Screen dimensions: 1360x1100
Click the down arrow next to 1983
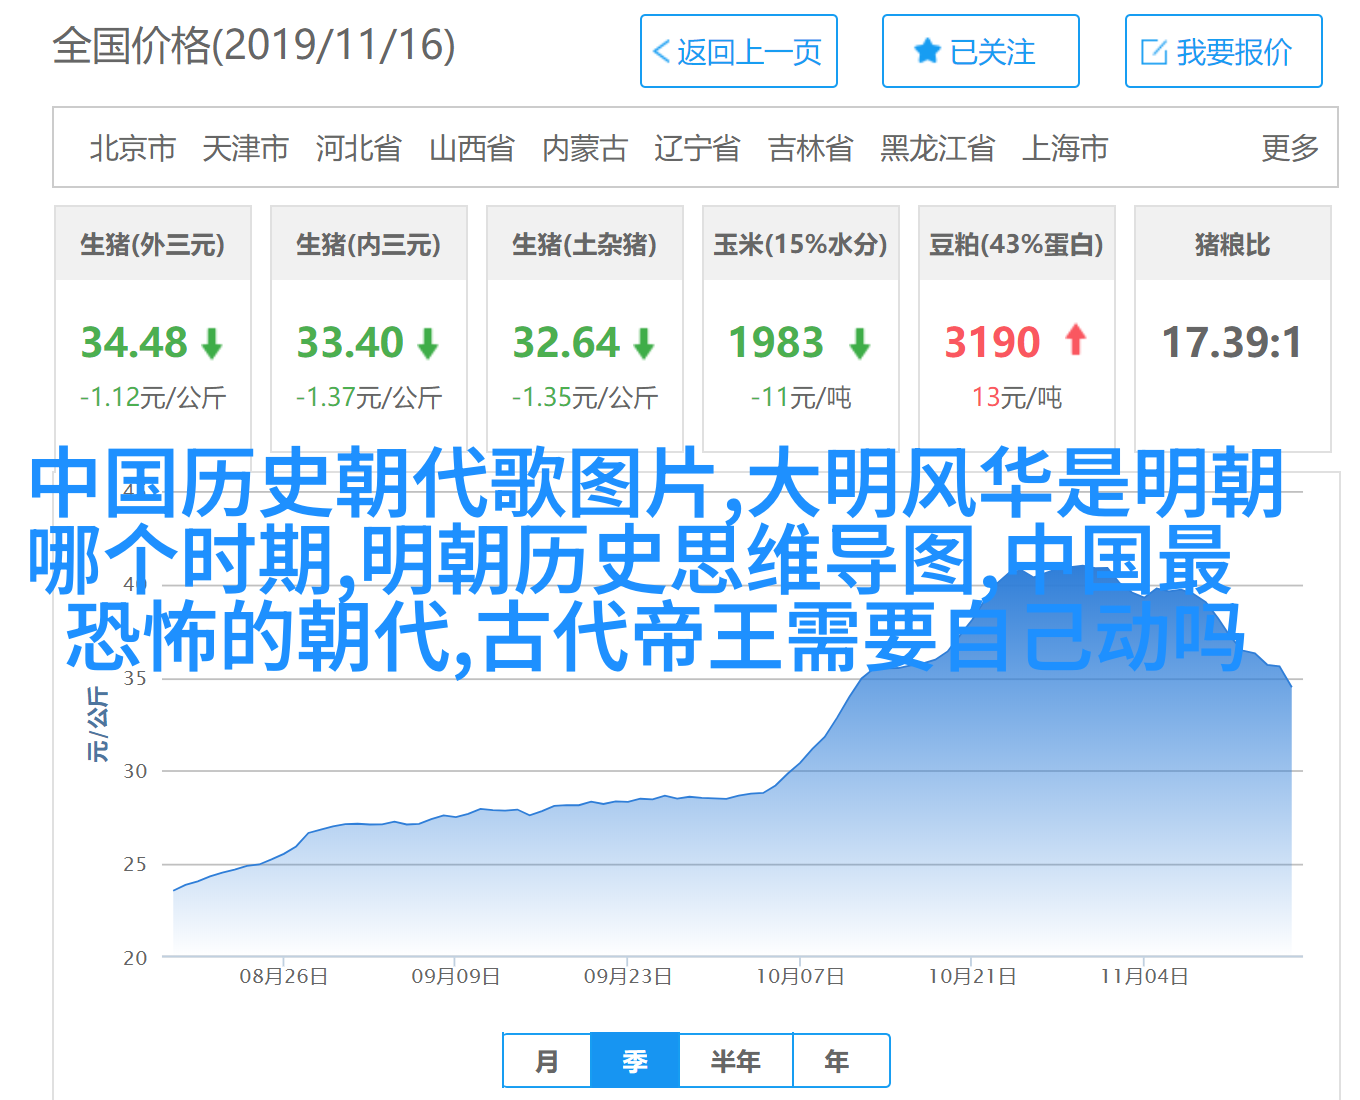click(x=860, y=344)
